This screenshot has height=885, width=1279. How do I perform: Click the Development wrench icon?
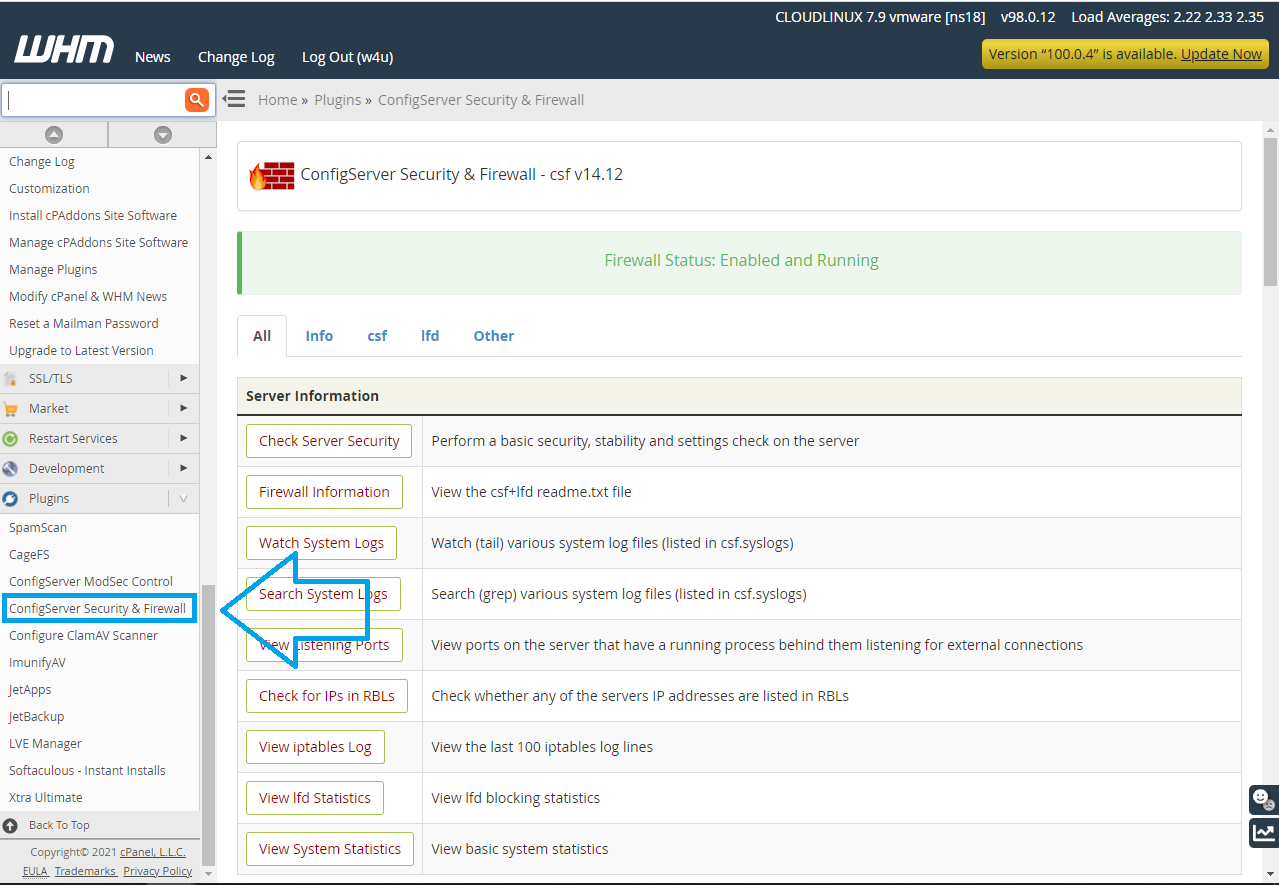[10, 469]
